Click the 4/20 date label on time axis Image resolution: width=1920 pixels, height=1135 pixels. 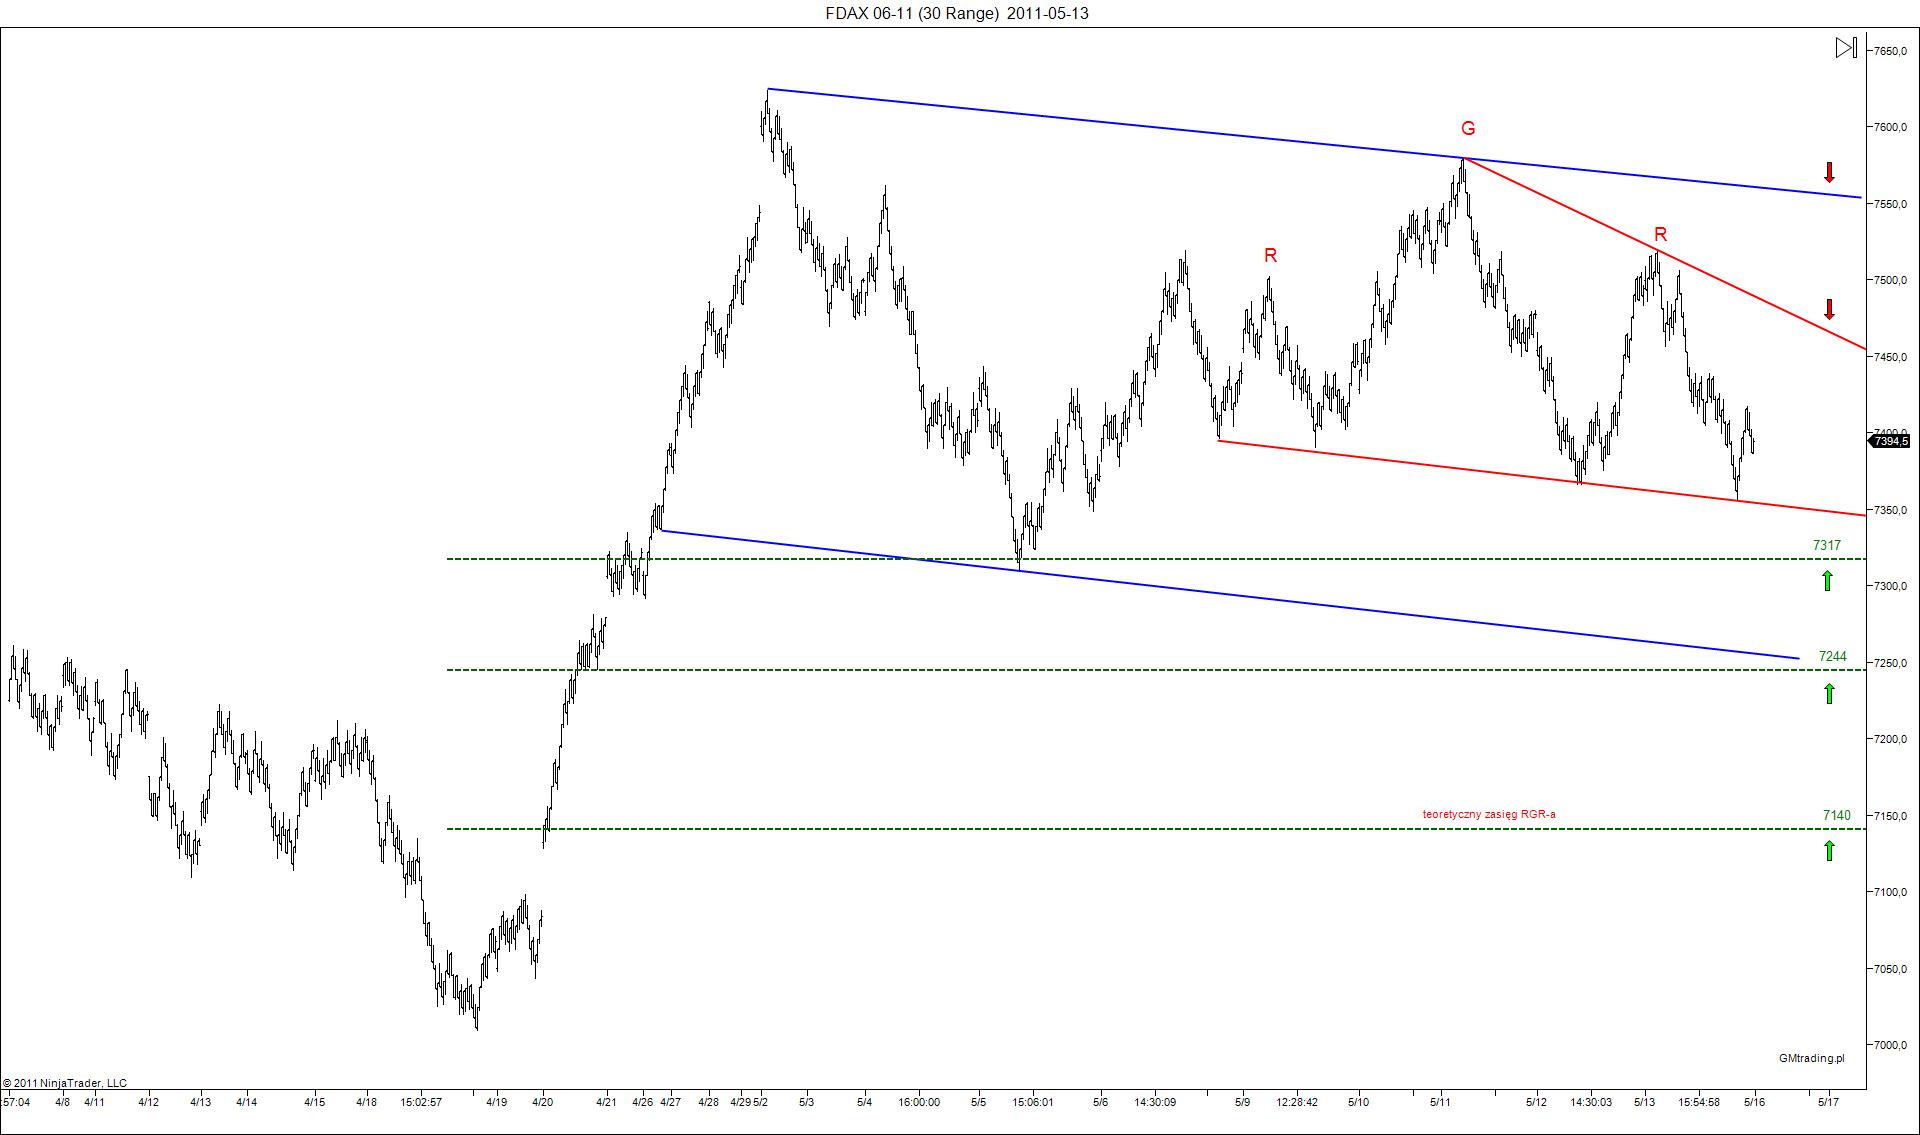coord(542,1102)
